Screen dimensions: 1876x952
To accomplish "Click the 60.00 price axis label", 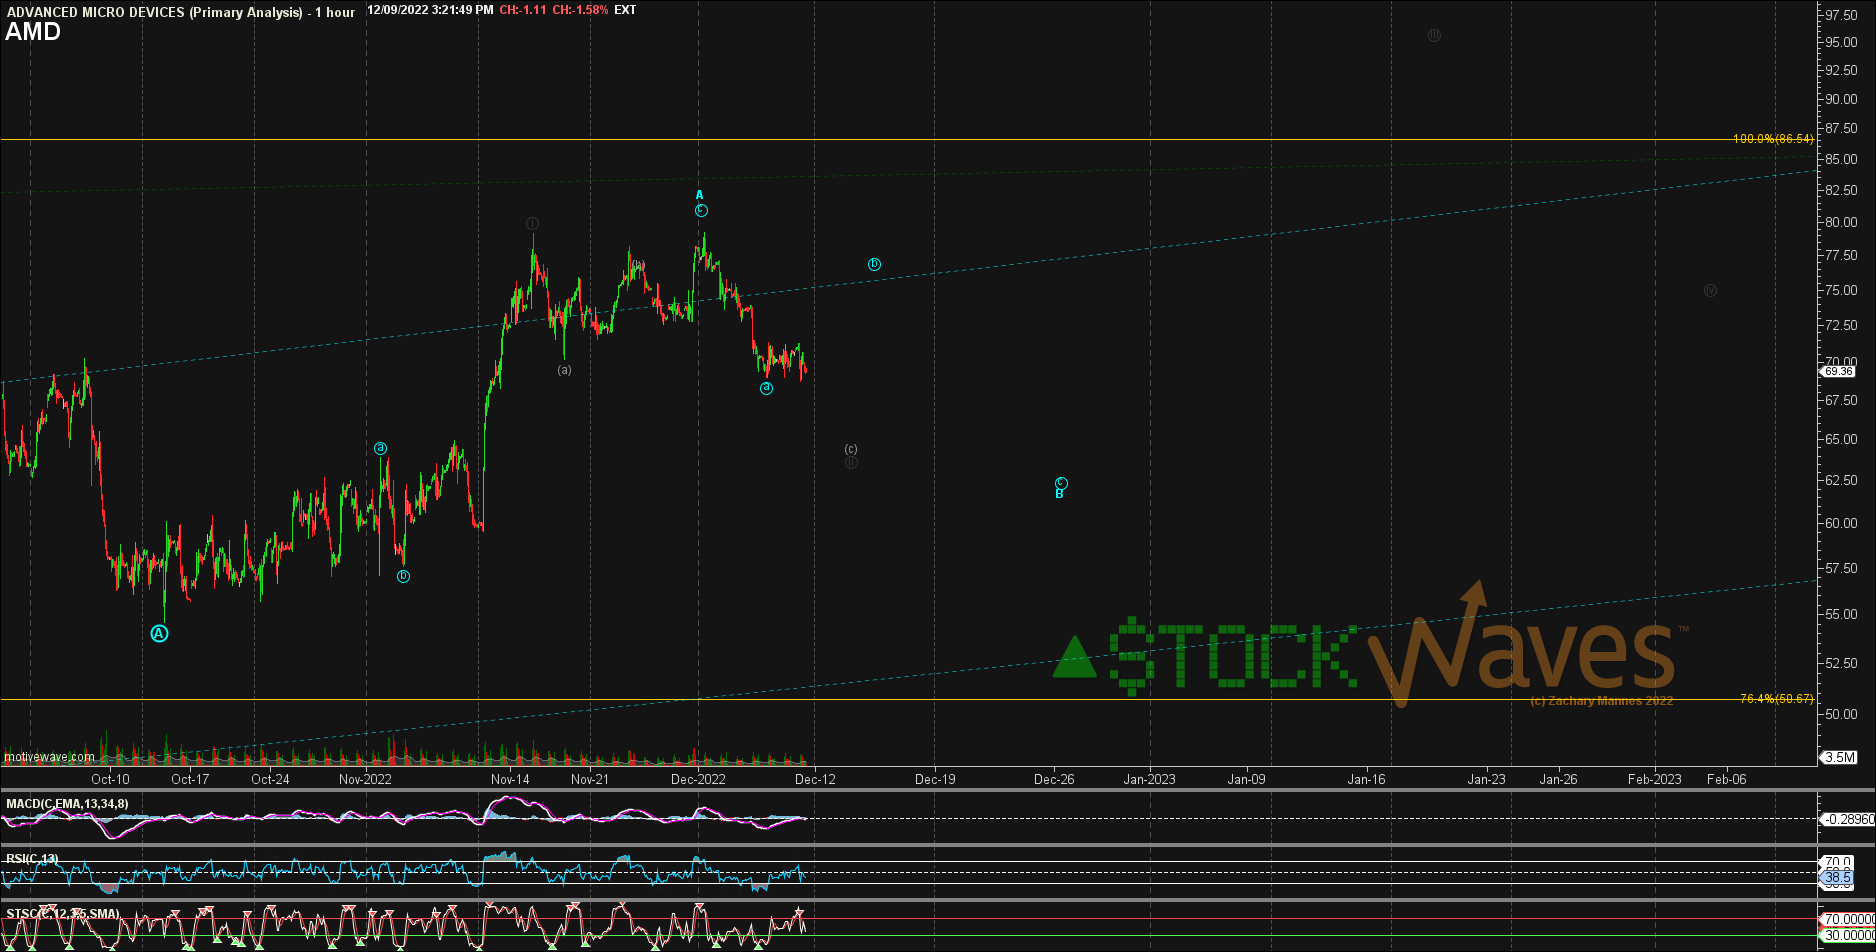I will pos(1842,523).
